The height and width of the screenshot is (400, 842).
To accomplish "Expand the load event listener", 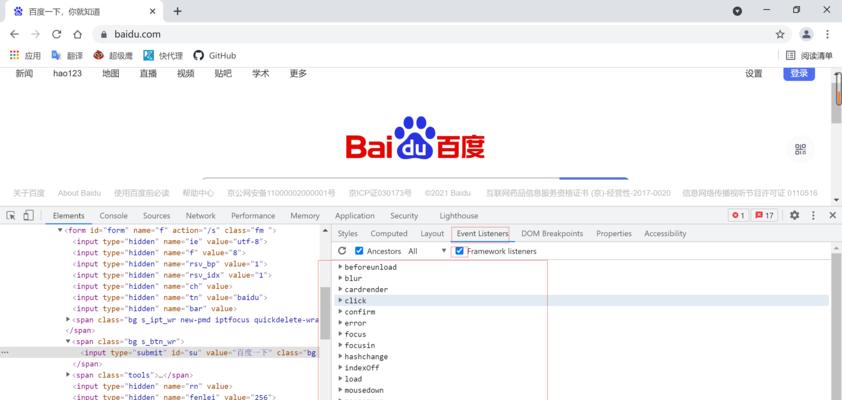I will point(340,379).
